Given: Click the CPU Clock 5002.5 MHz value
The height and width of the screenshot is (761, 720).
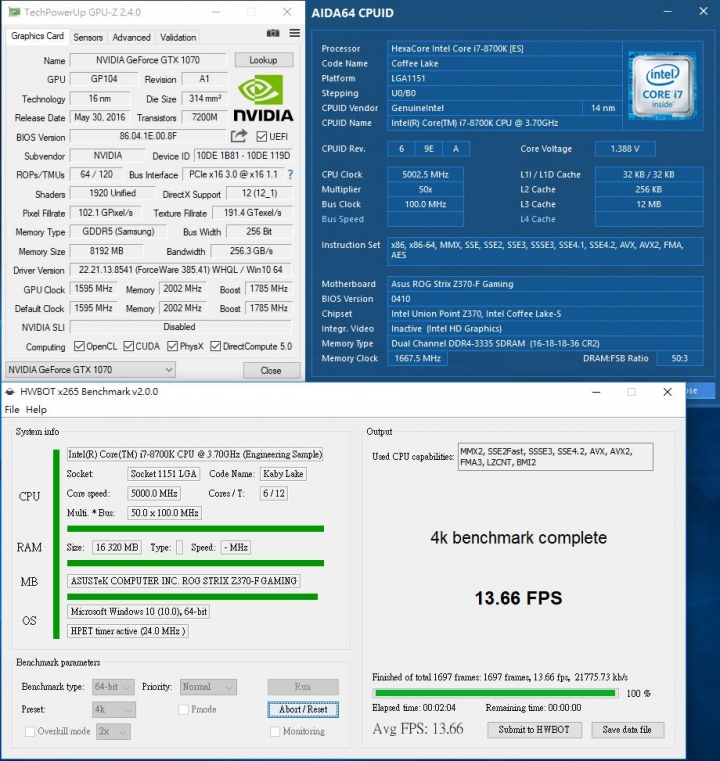Looking at the screenshot, I should (425, 175).
